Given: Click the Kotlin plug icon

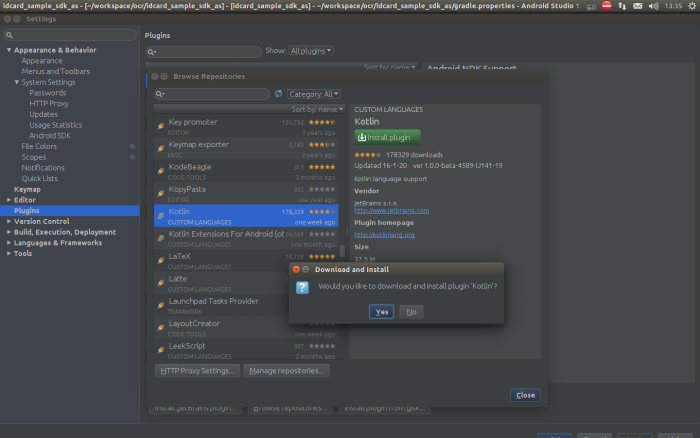Looking at the screenshot, I should [x=161, y=216].
